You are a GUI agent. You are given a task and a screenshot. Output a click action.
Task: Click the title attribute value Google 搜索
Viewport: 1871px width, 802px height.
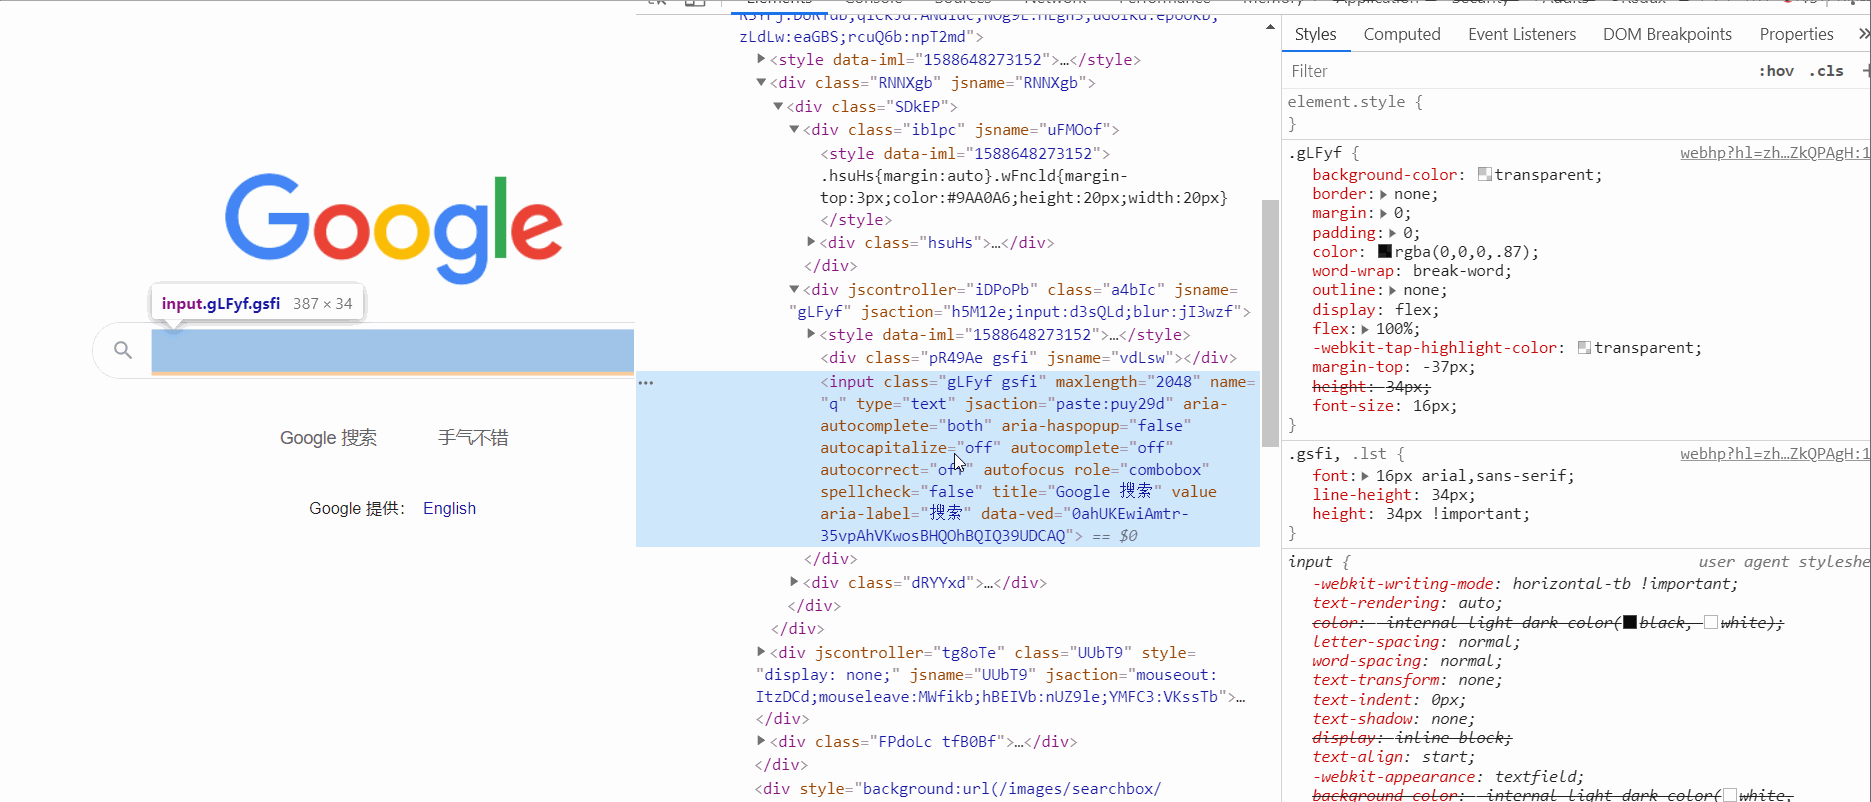1104,492
